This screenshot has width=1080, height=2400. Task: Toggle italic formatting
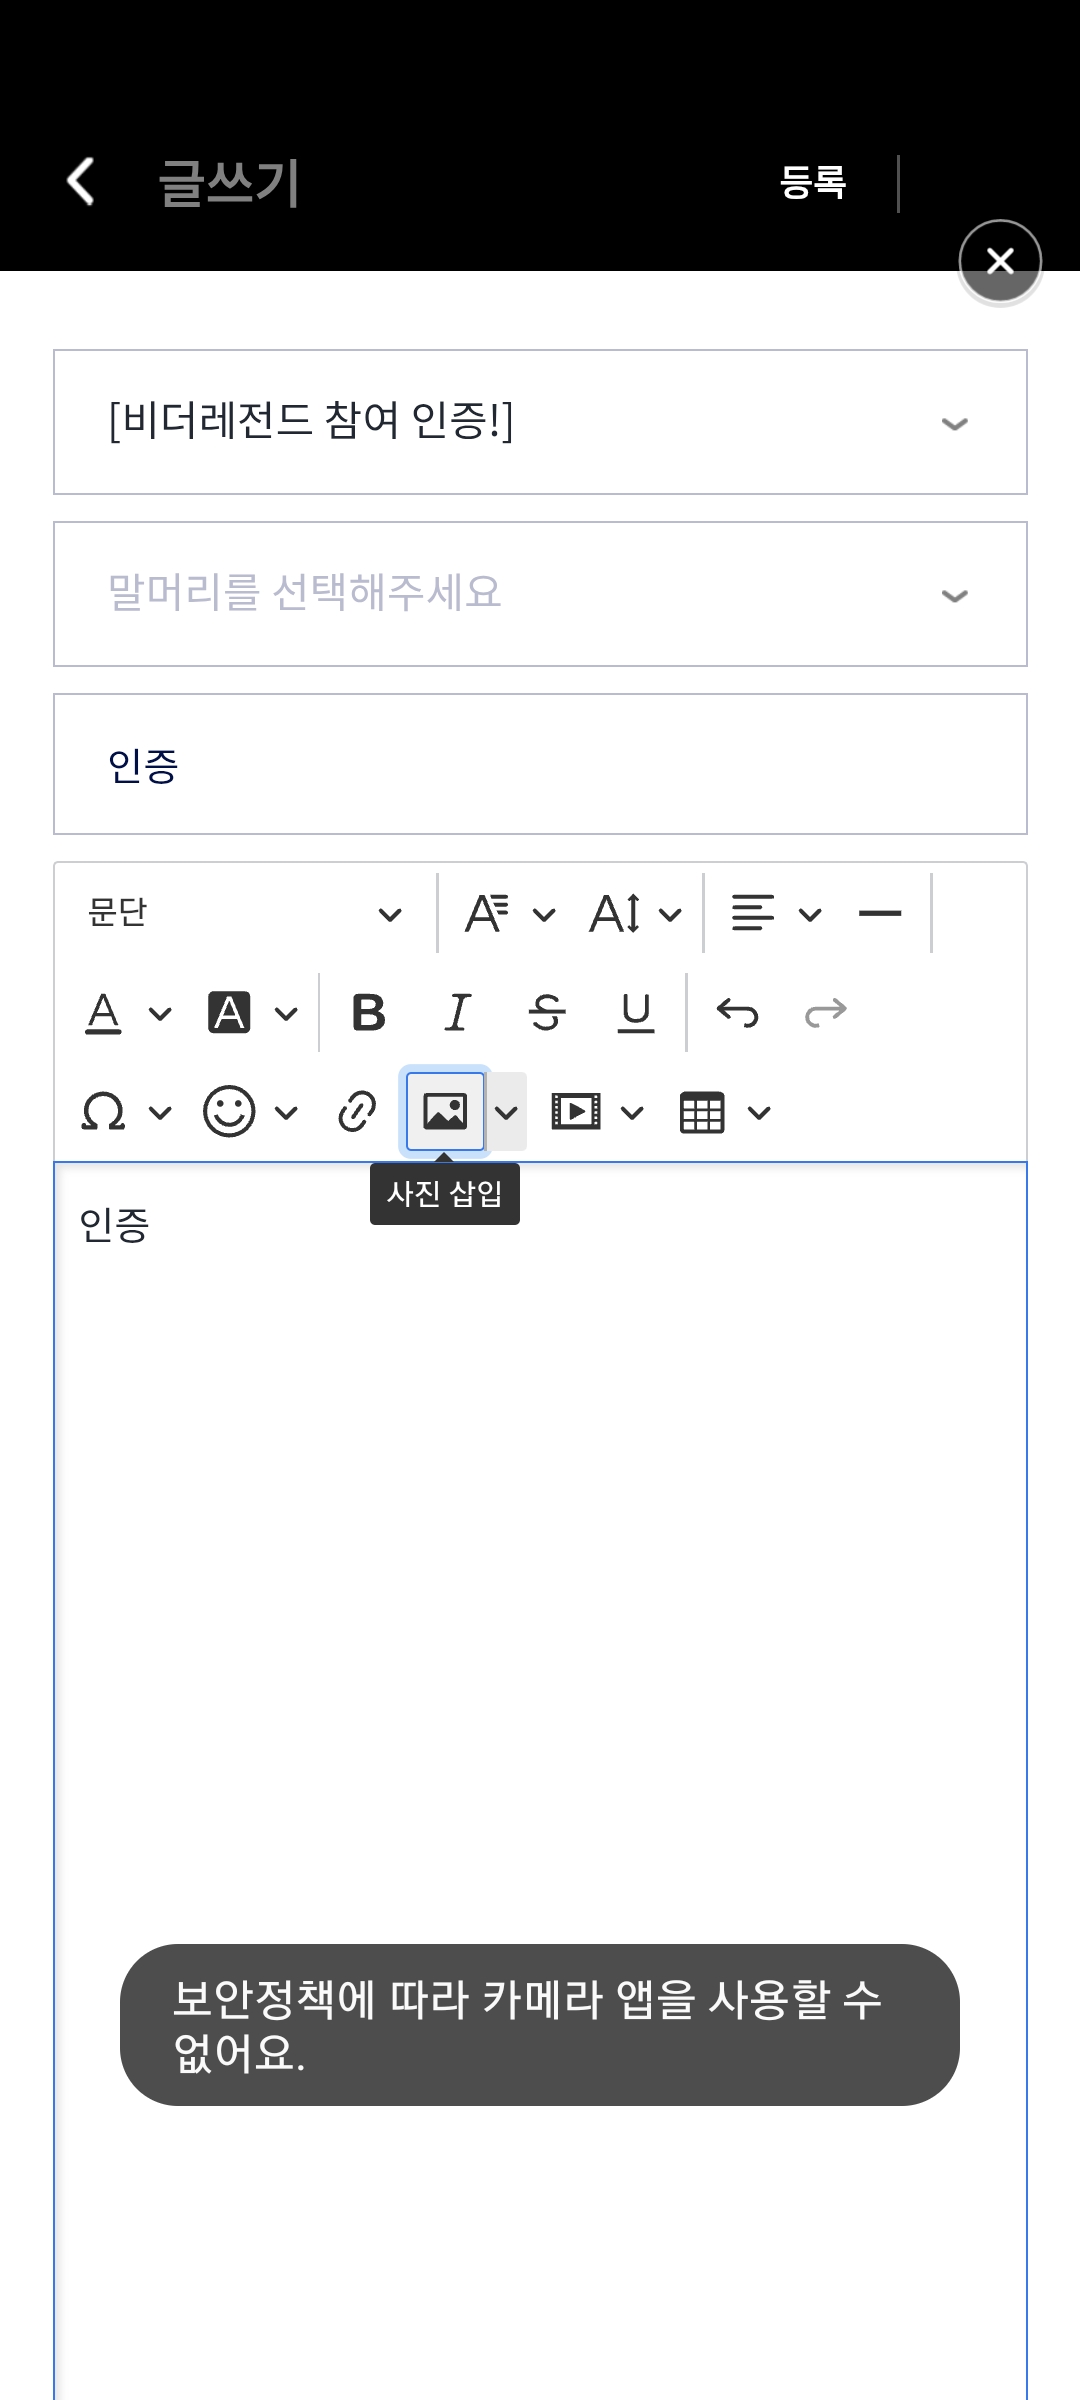pos(457,1013)
